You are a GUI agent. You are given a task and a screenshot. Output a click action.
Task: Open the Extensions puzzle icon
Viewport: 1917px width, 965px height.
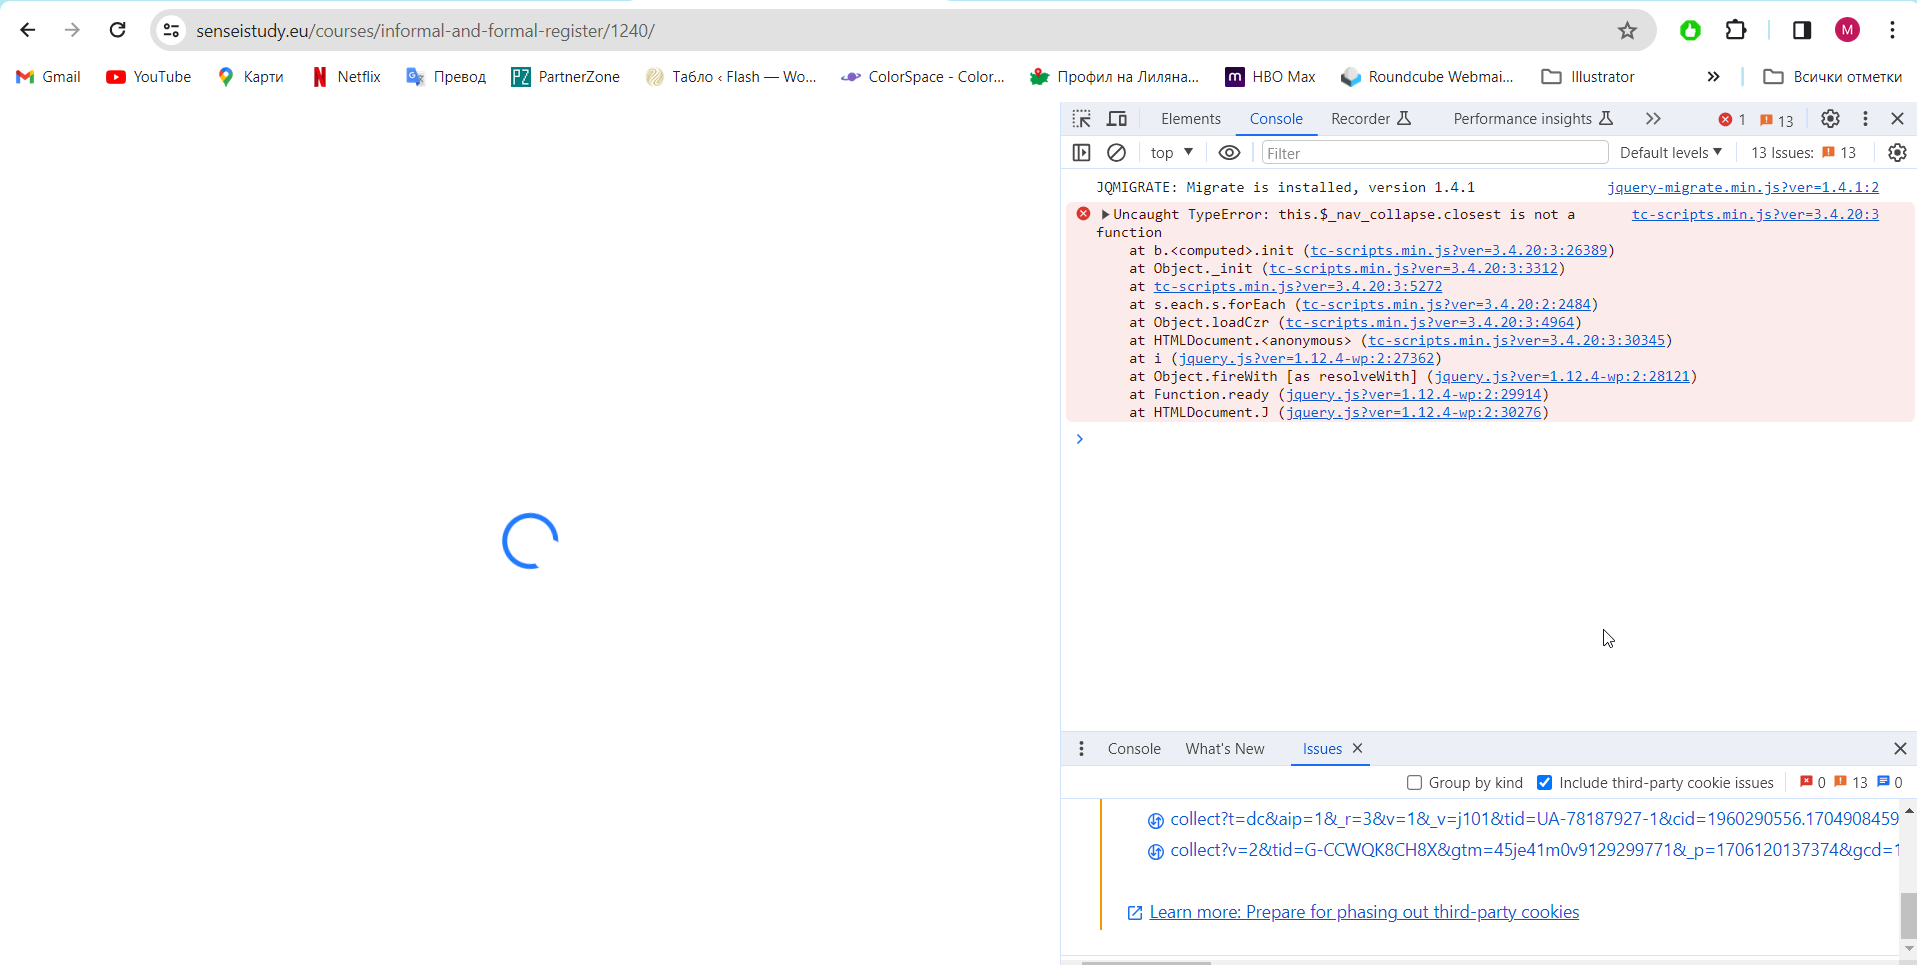tap(1736, 30)
